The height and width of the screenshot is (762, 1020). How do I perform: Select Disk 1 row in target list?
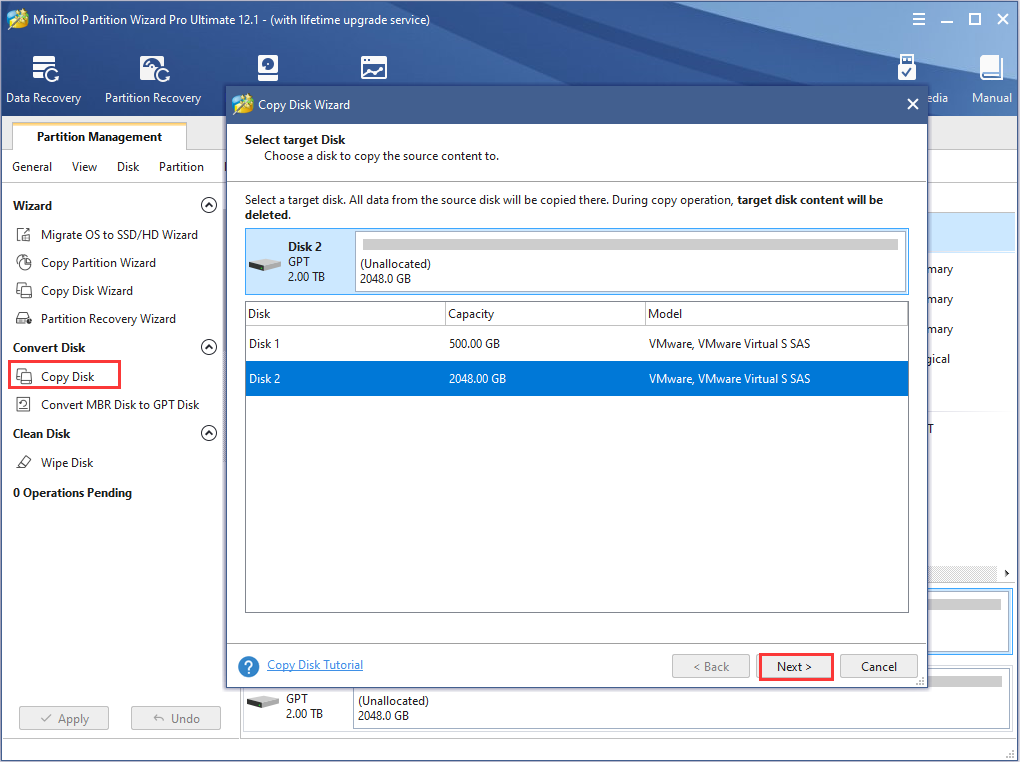click(x=577, y=344)
